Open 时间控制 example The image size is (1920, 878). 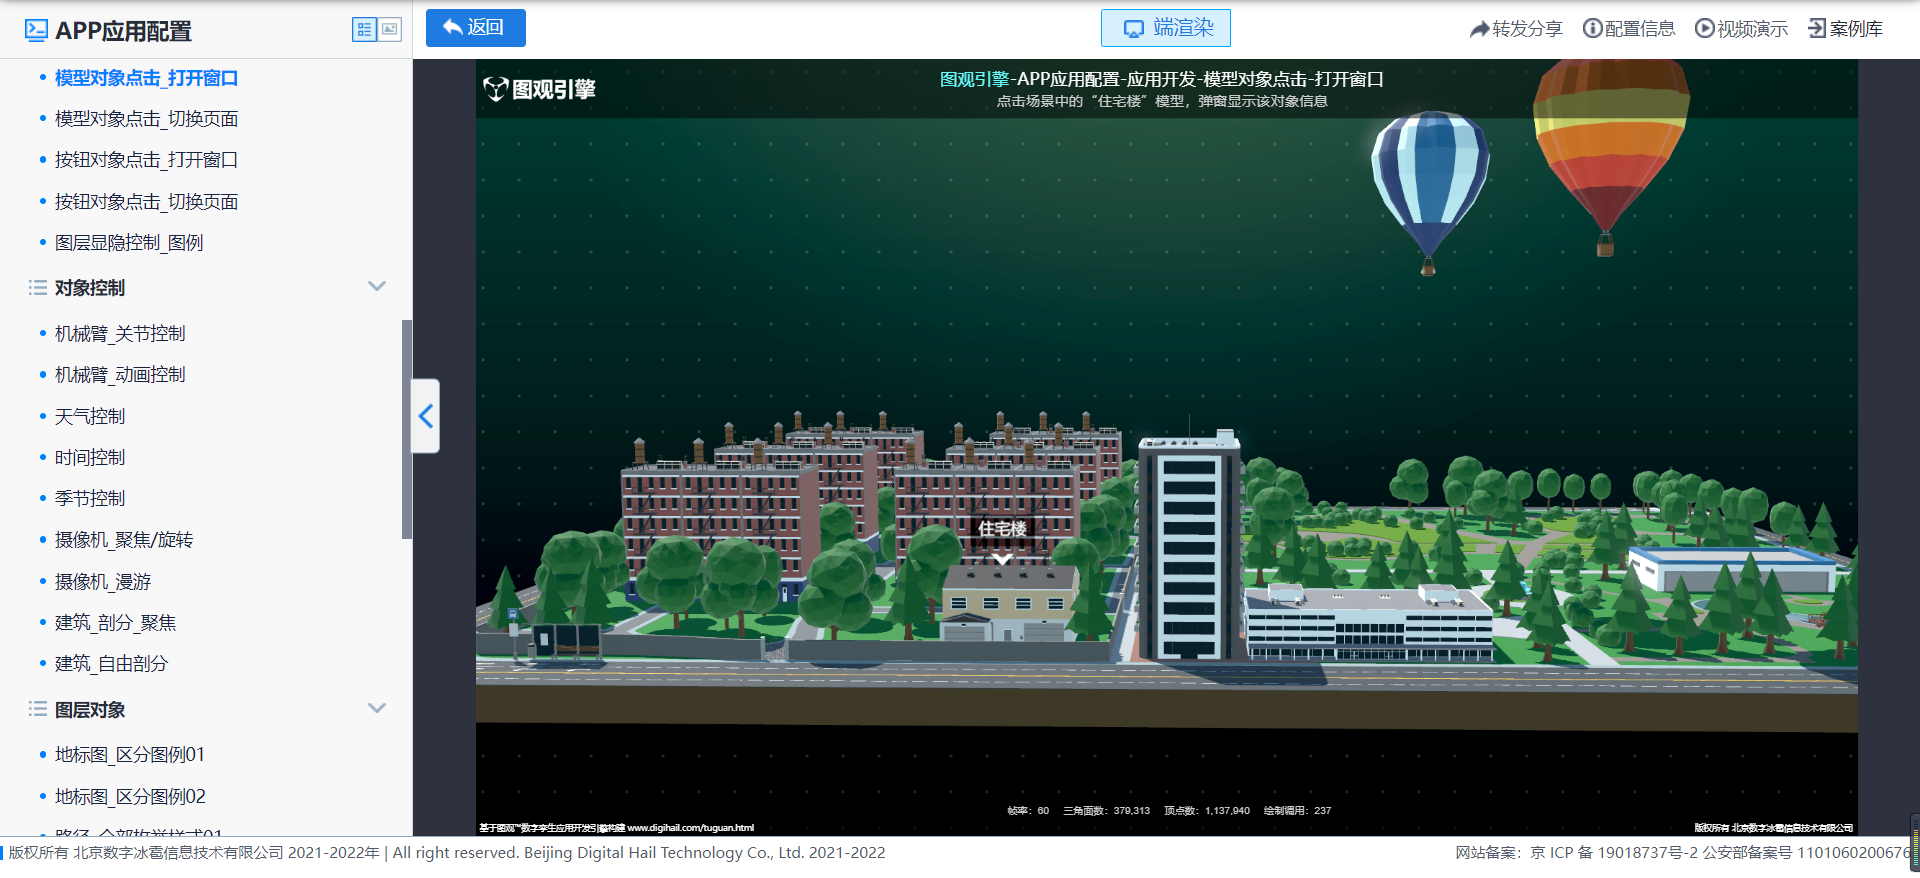tap(90, 458)
